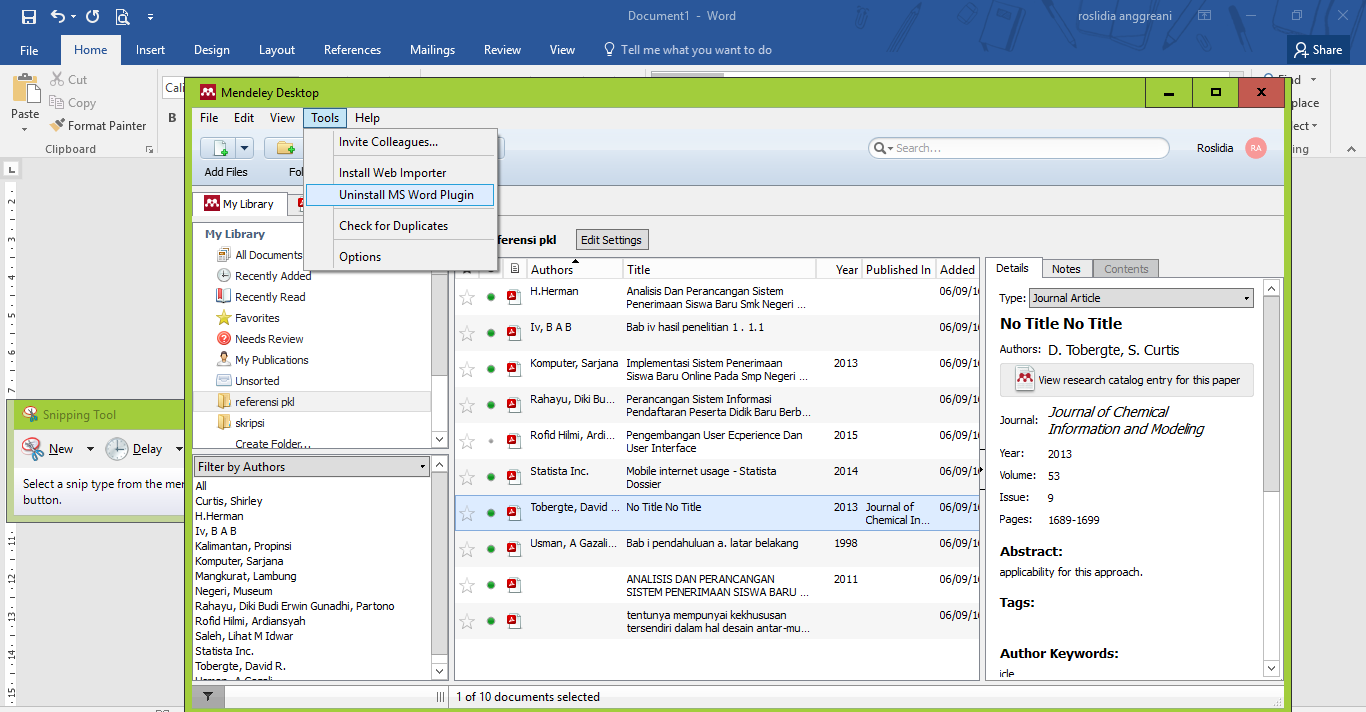
Task: Open PDF icon for Usman, A Gazali document
Action: (x=514, y=549)
